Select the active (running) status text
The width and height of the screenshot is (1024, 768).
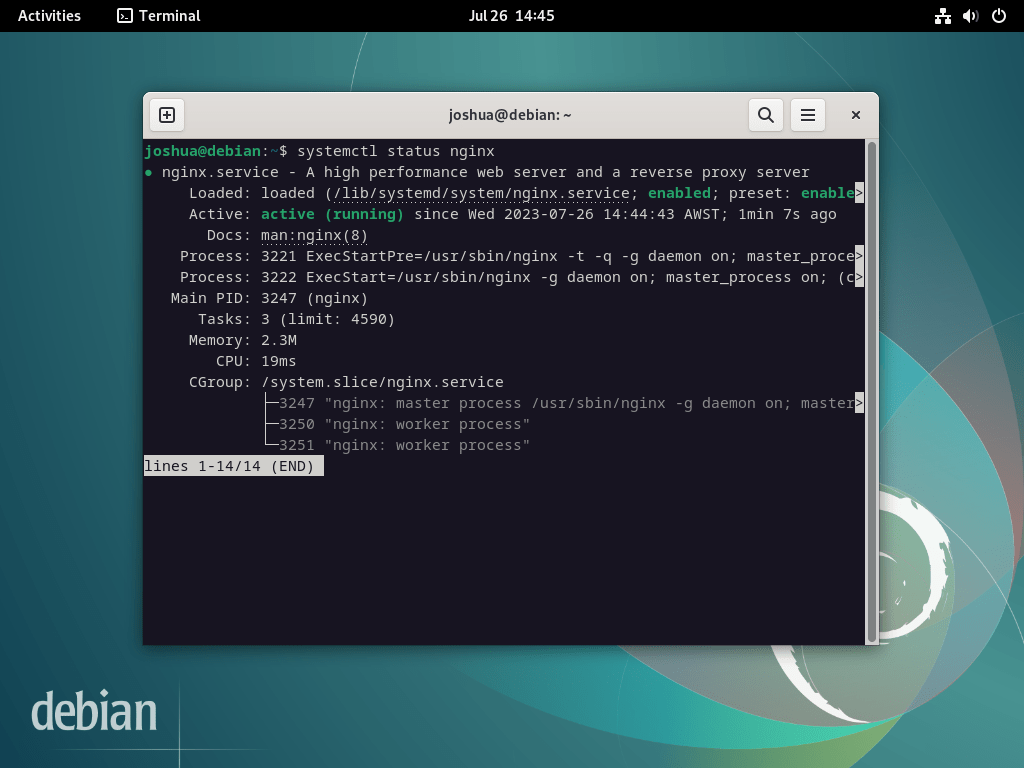332,213
